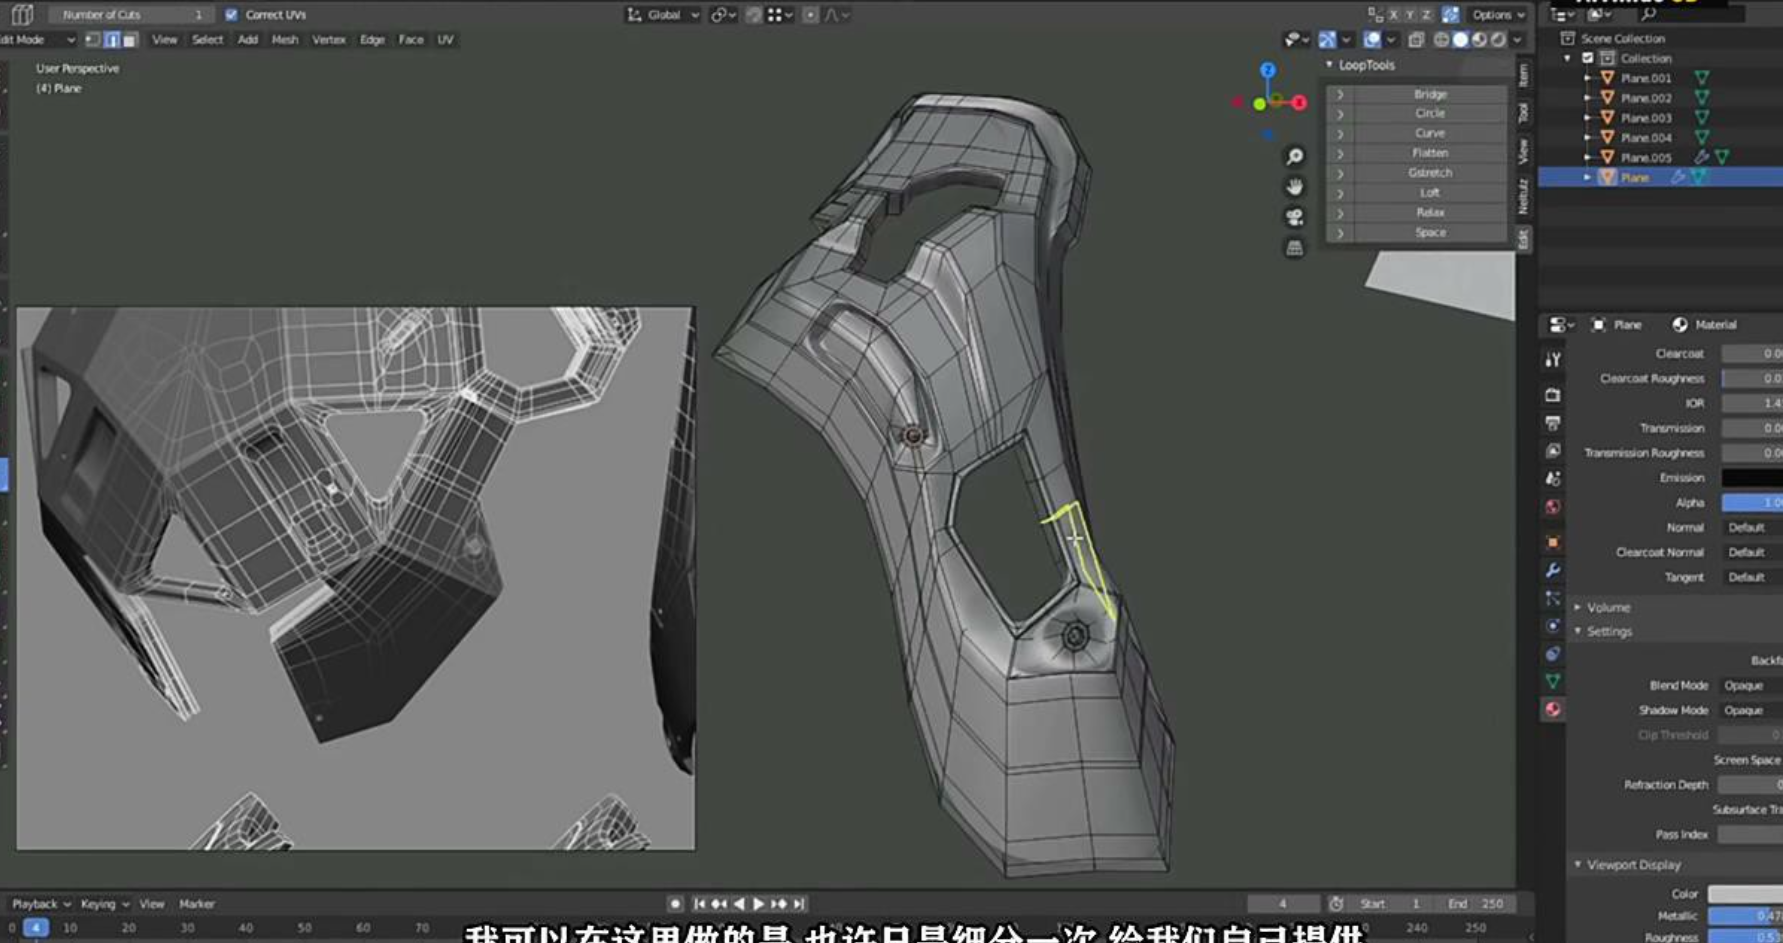This screenshot has height=943, width=1783.
Task: Expand the Volume panel section
Action: pos(1607,607)
